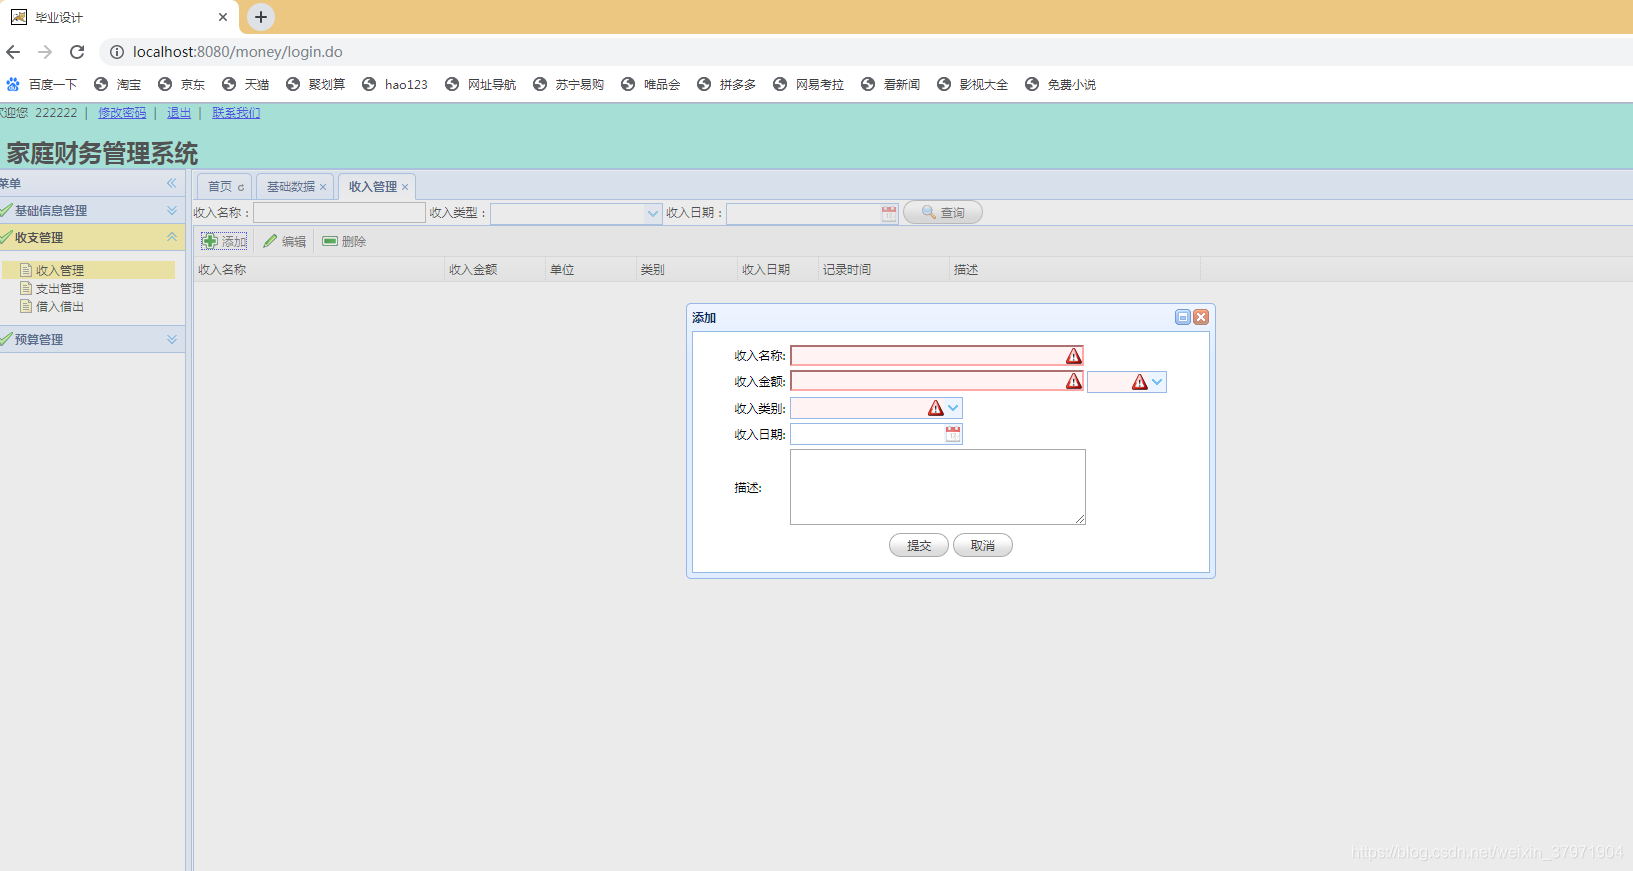
Task: Click the 编辑 edit pencil button
Action: (x=285, y=241)
